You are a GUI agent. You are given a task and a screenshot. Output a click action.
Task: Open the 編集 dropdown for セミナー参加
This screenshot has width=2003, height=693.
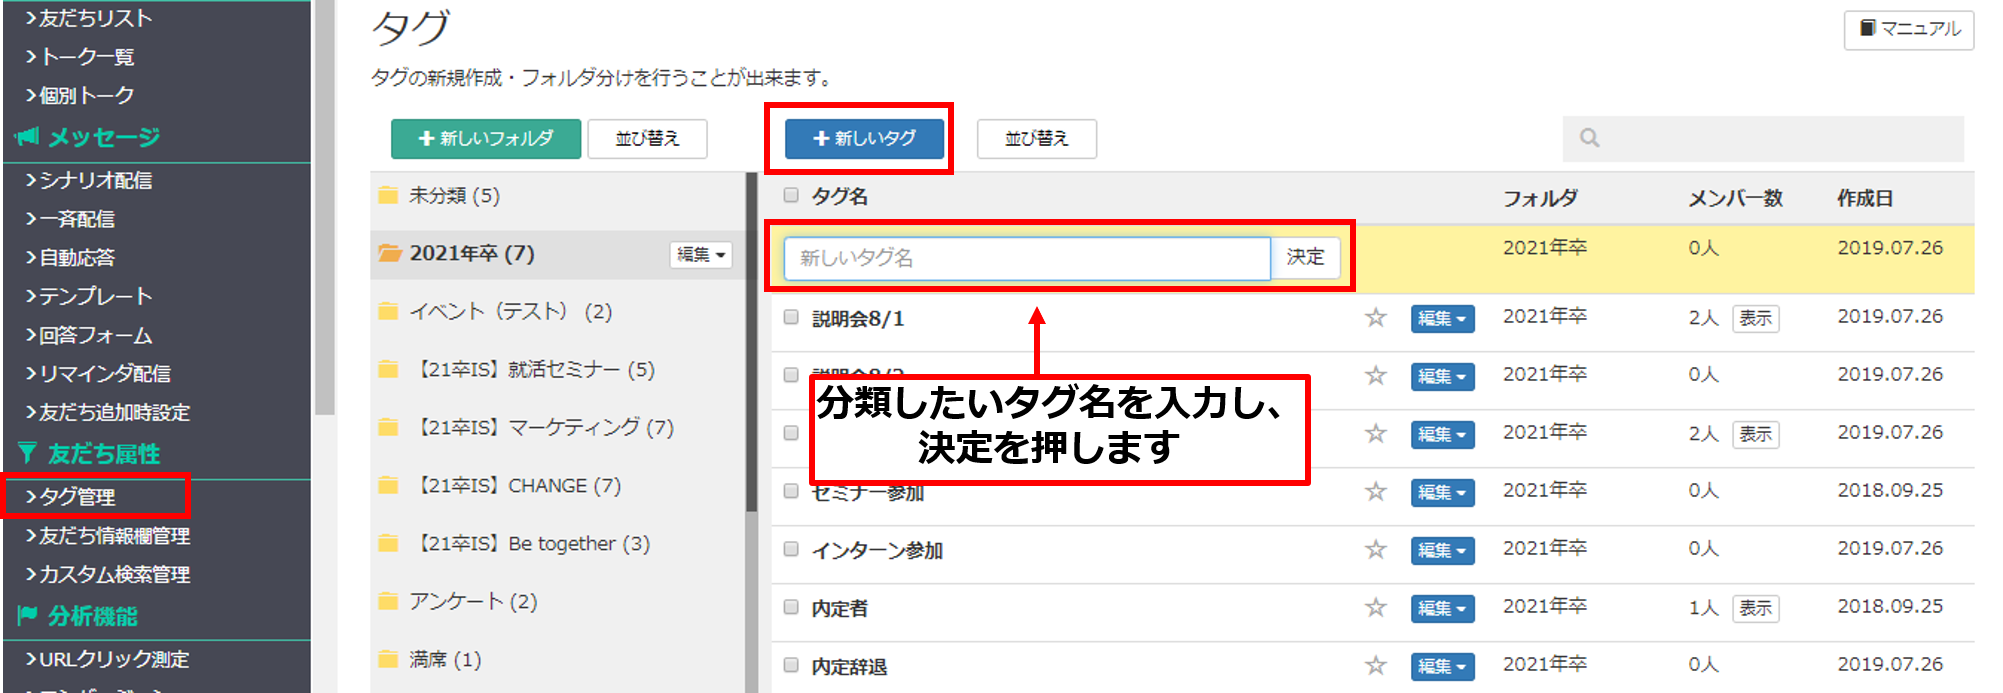tap(1442, 493)
